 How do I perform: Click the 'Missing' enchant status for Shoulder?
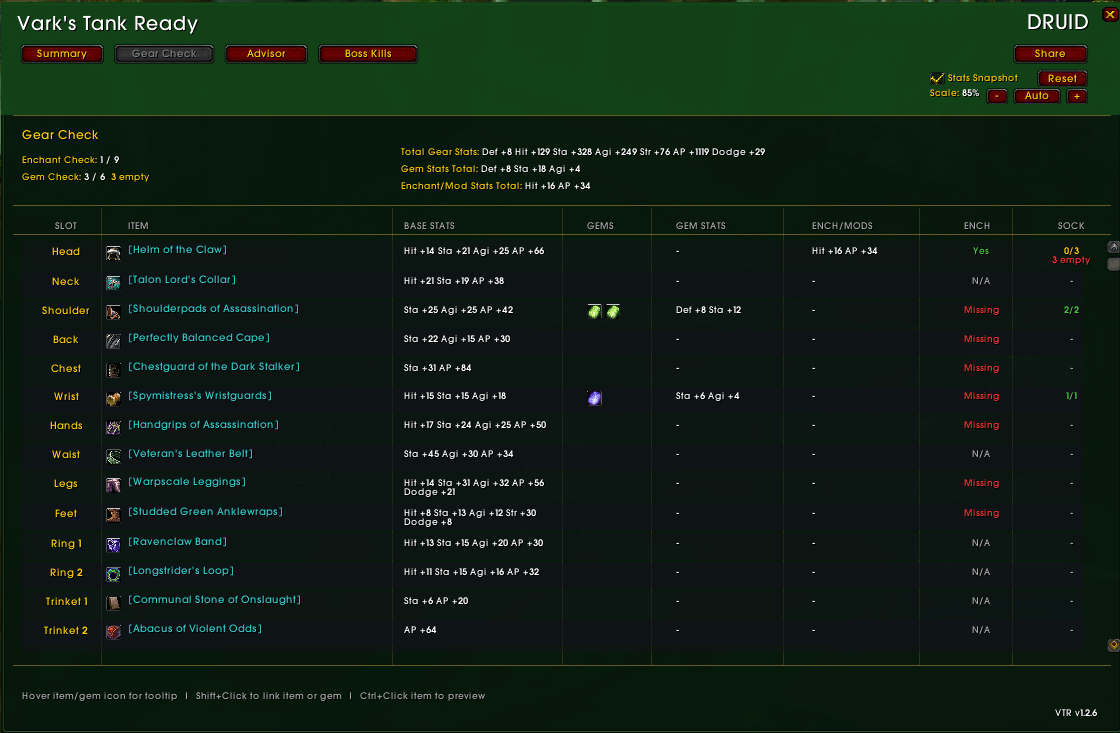pyautogui.click(x=981, y=310)
